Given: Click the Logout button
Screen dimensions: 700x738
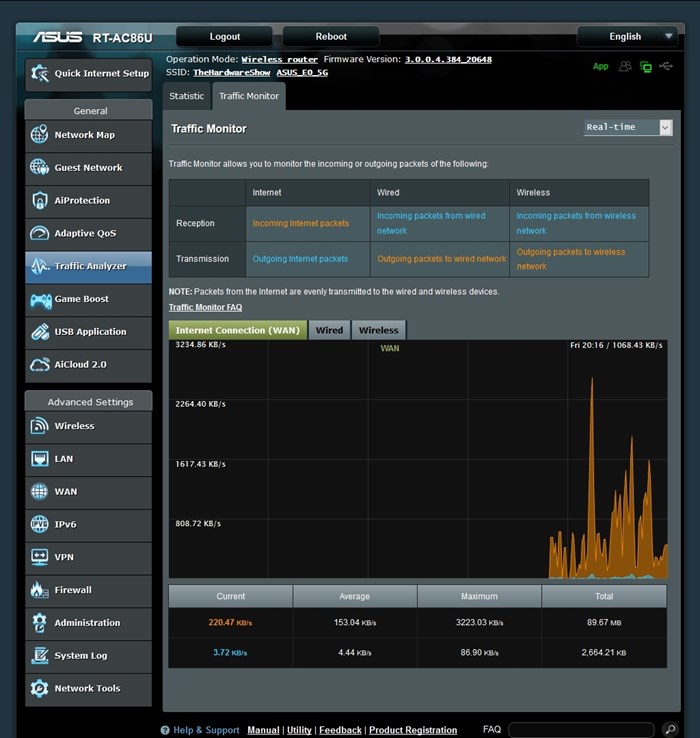Looking at the screenshot, I should click(224, 37).
